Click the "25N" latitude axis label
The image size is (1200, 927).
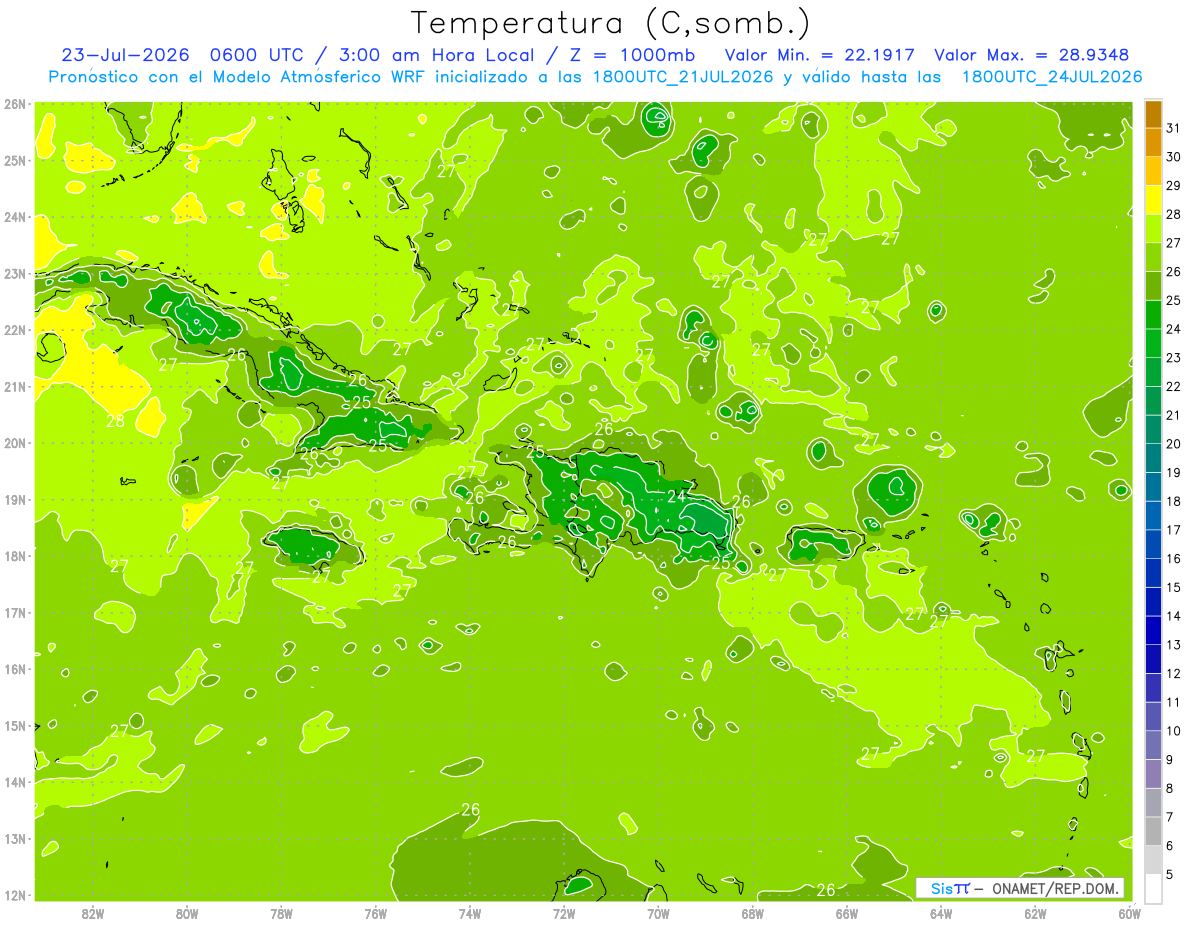pyautogui.click(x=15, y=160)
